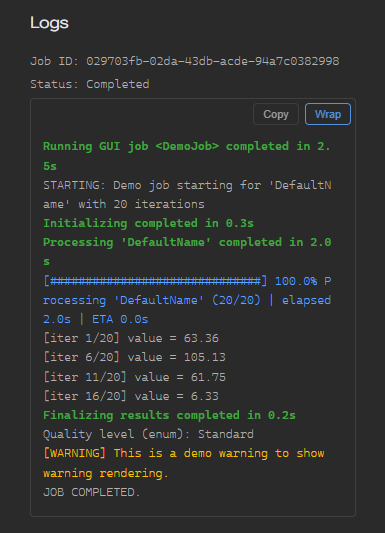Click 'Quality level (enum): Standard' line
The width and height of the screenshot is (385, 533).
148,434
